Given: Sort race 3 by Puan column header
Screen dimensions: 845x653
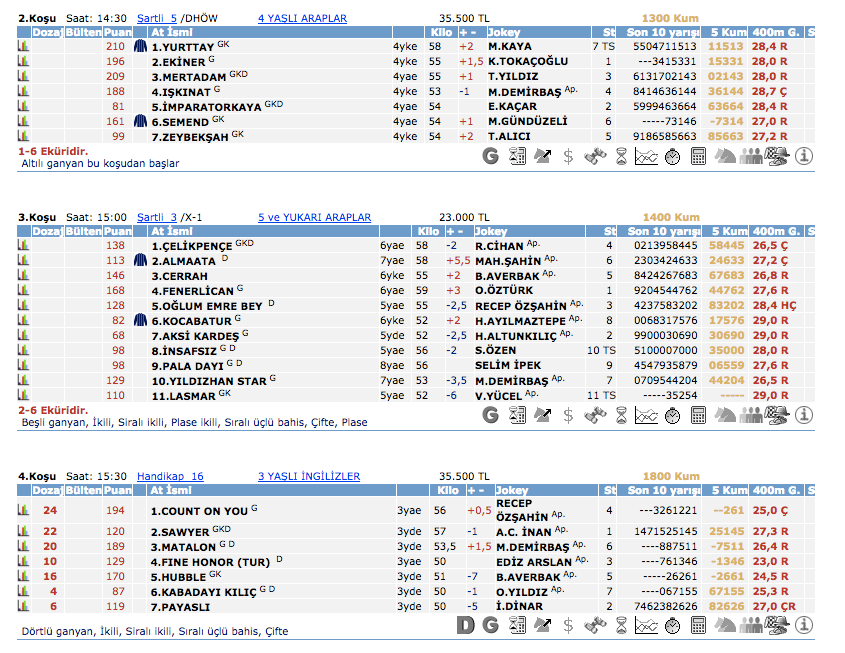Looking at the screenshot, I should (117, 231).
